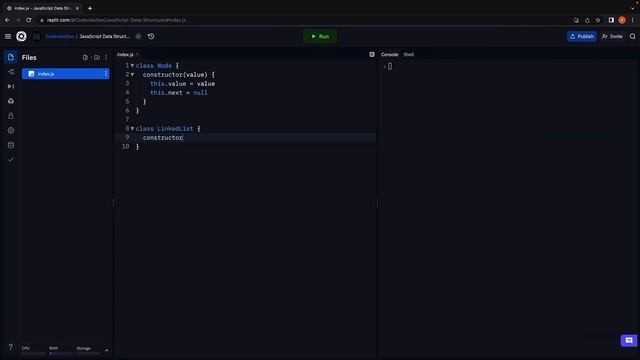Click the green Run button
This screenshot has width=640, height=360.
320,36
